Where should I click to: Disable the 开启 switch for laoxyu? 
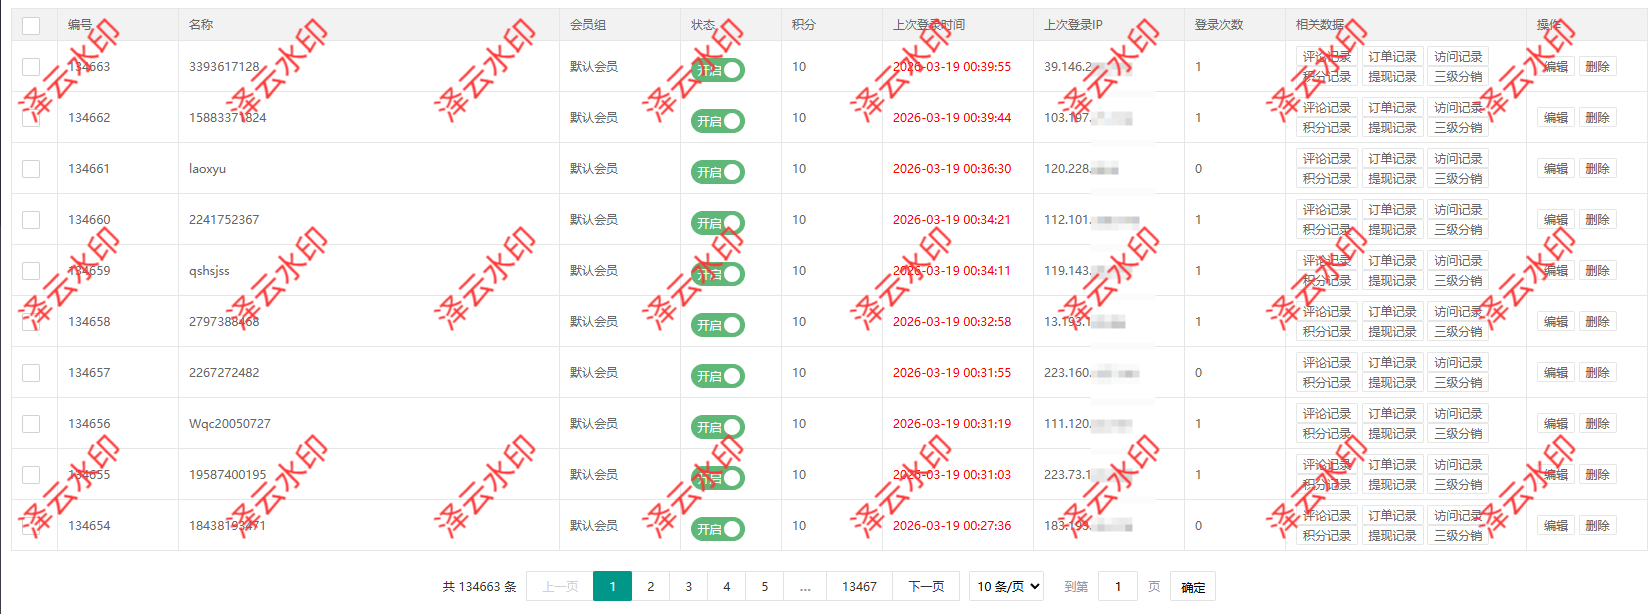[718, 172]
